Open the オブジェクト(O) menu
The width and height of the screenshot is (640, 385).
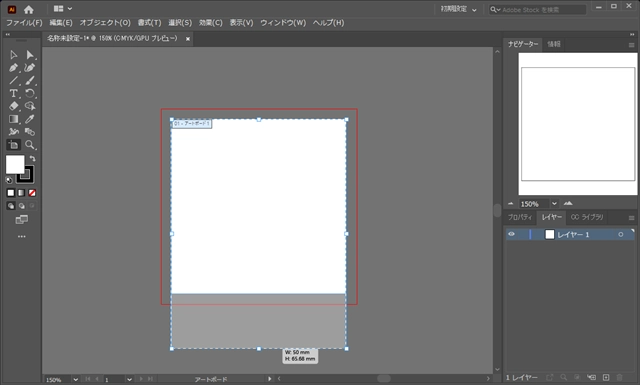(105, 23)
